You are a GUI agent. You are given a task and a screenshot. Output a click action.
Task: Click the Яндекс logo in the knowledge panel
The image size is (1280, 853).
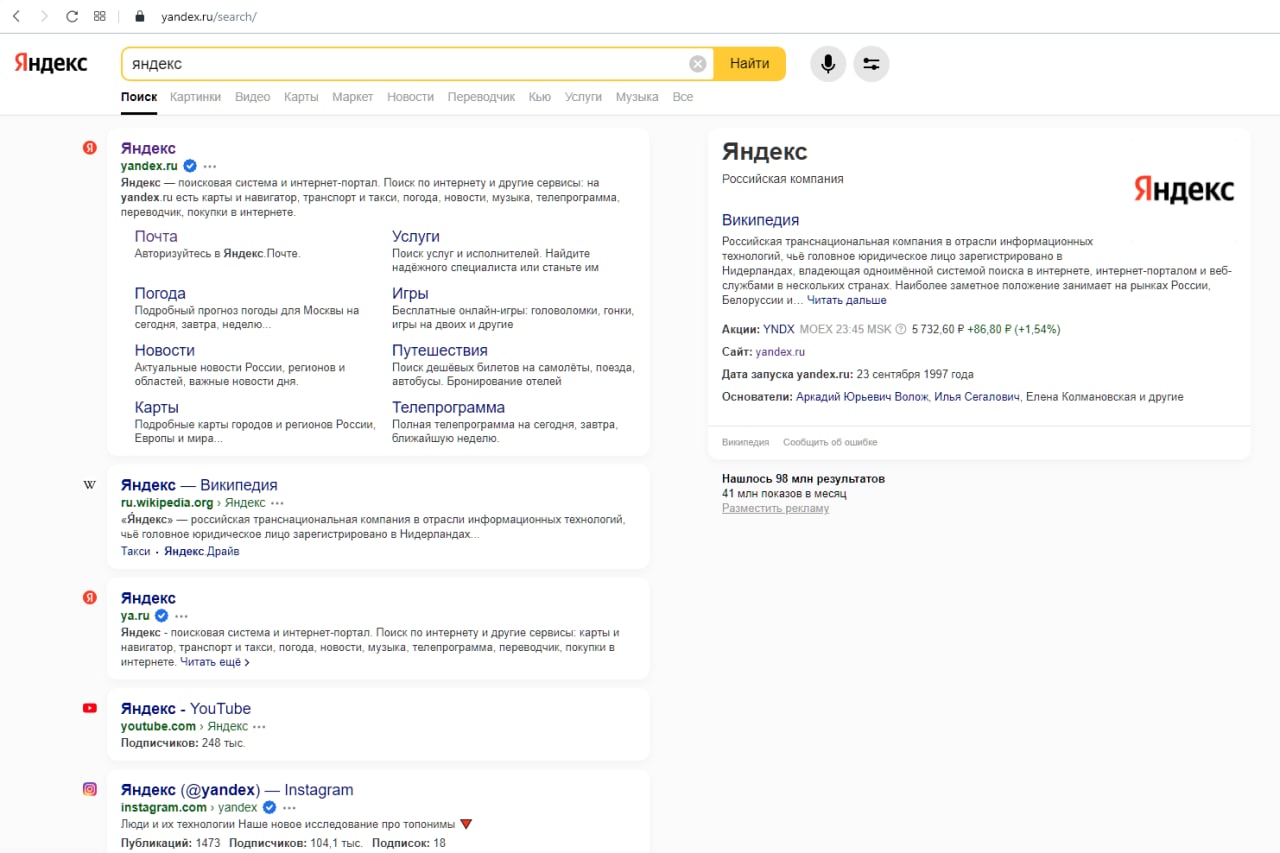pyautogui.click(x=1184, y=188)
